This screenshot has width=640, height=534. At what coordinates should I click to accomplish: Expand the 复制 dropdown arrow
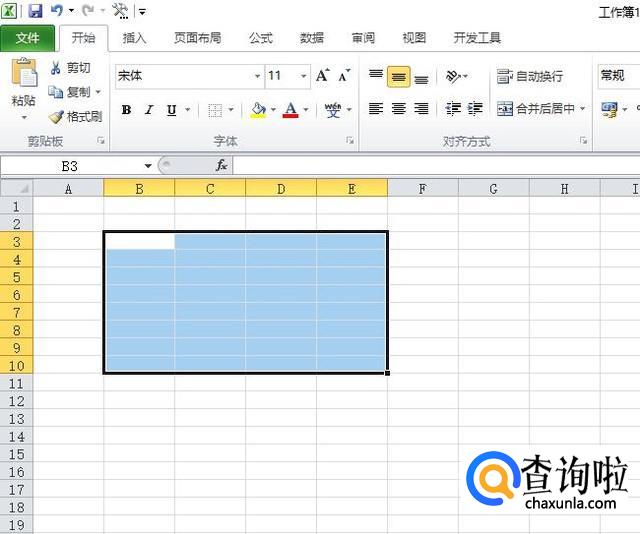coord(98,92)
